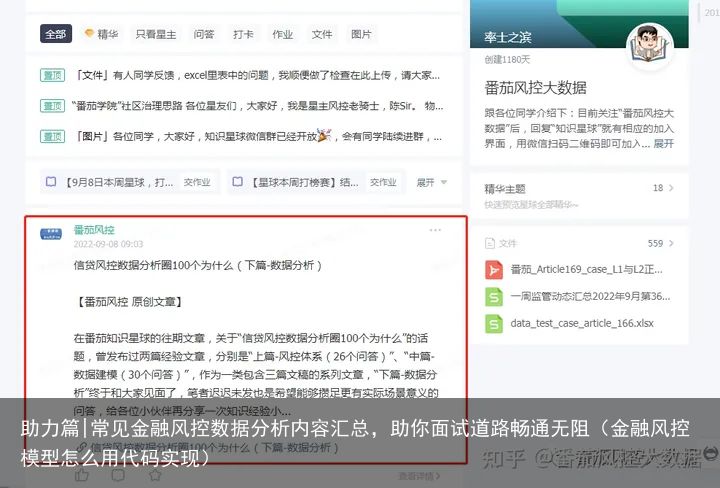Click the green icon of 一周监管动态汇总
The width and height of the screenshot is (720, 488).
pos(494,297)
